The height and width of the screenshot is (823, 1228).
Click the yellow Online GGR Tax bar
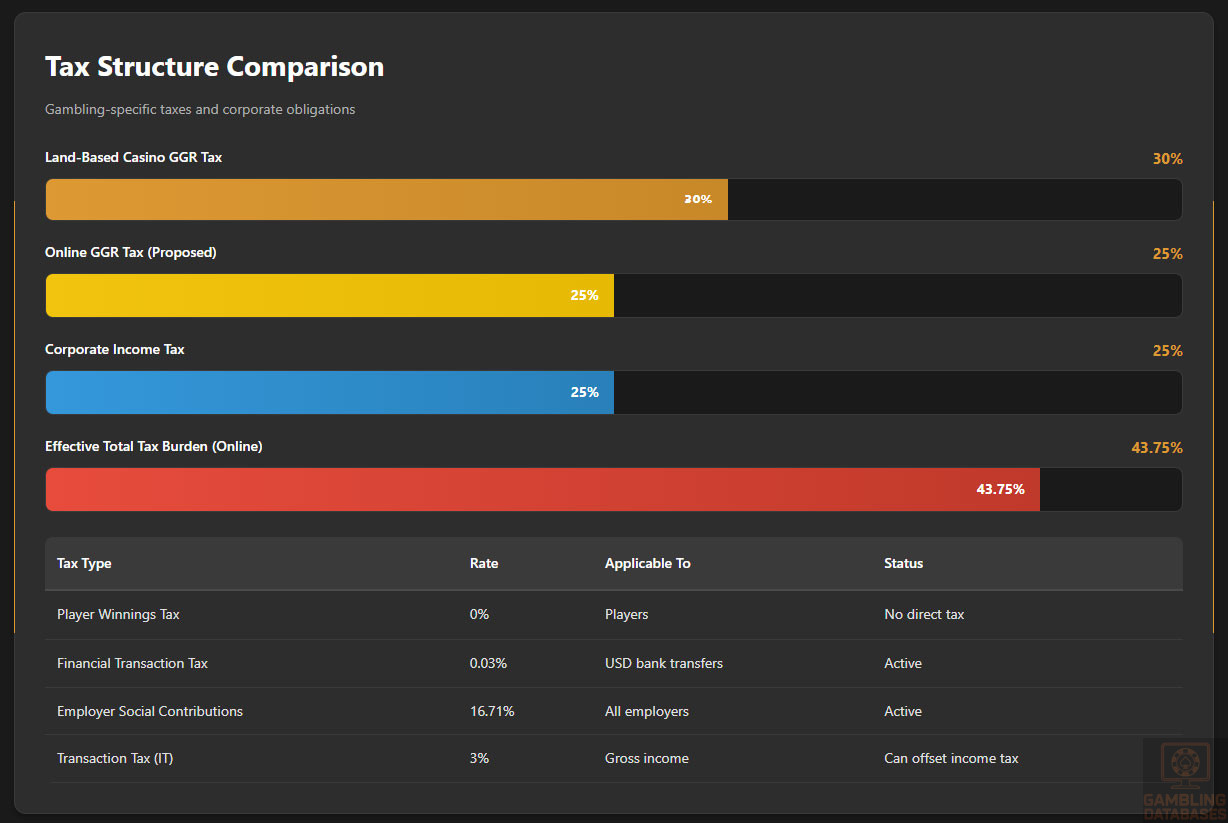(329, 295)
